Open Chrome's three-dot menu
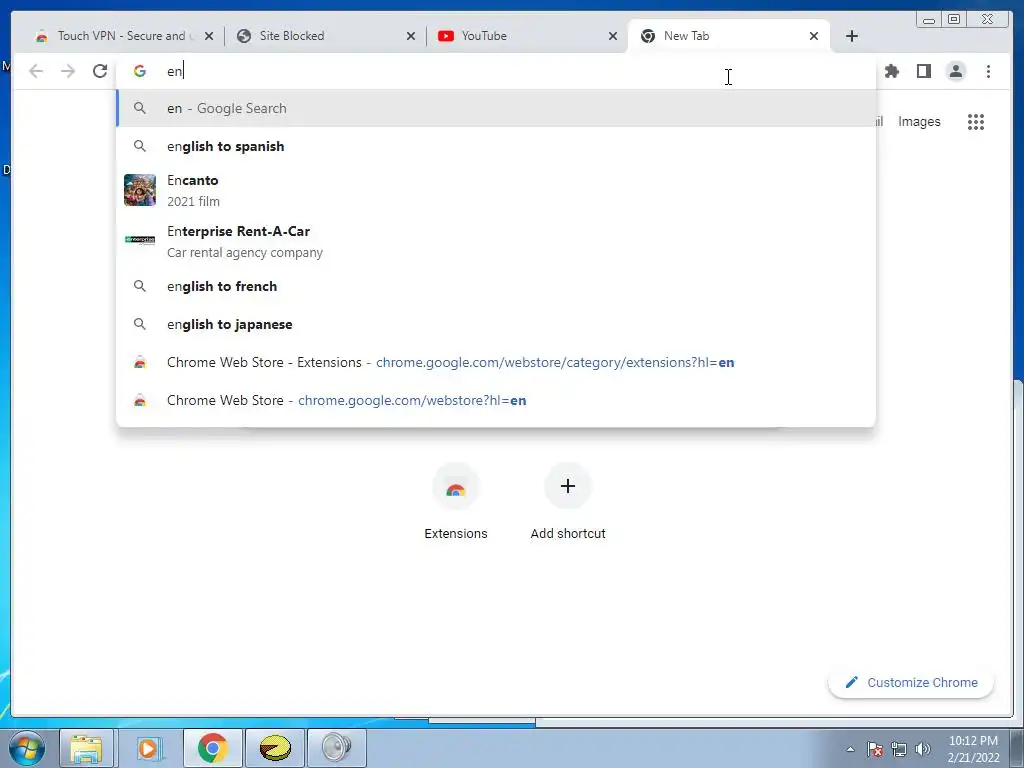The height and width of the screenshot is (768, 1024). pyautogui.click(x=988, y=71)
